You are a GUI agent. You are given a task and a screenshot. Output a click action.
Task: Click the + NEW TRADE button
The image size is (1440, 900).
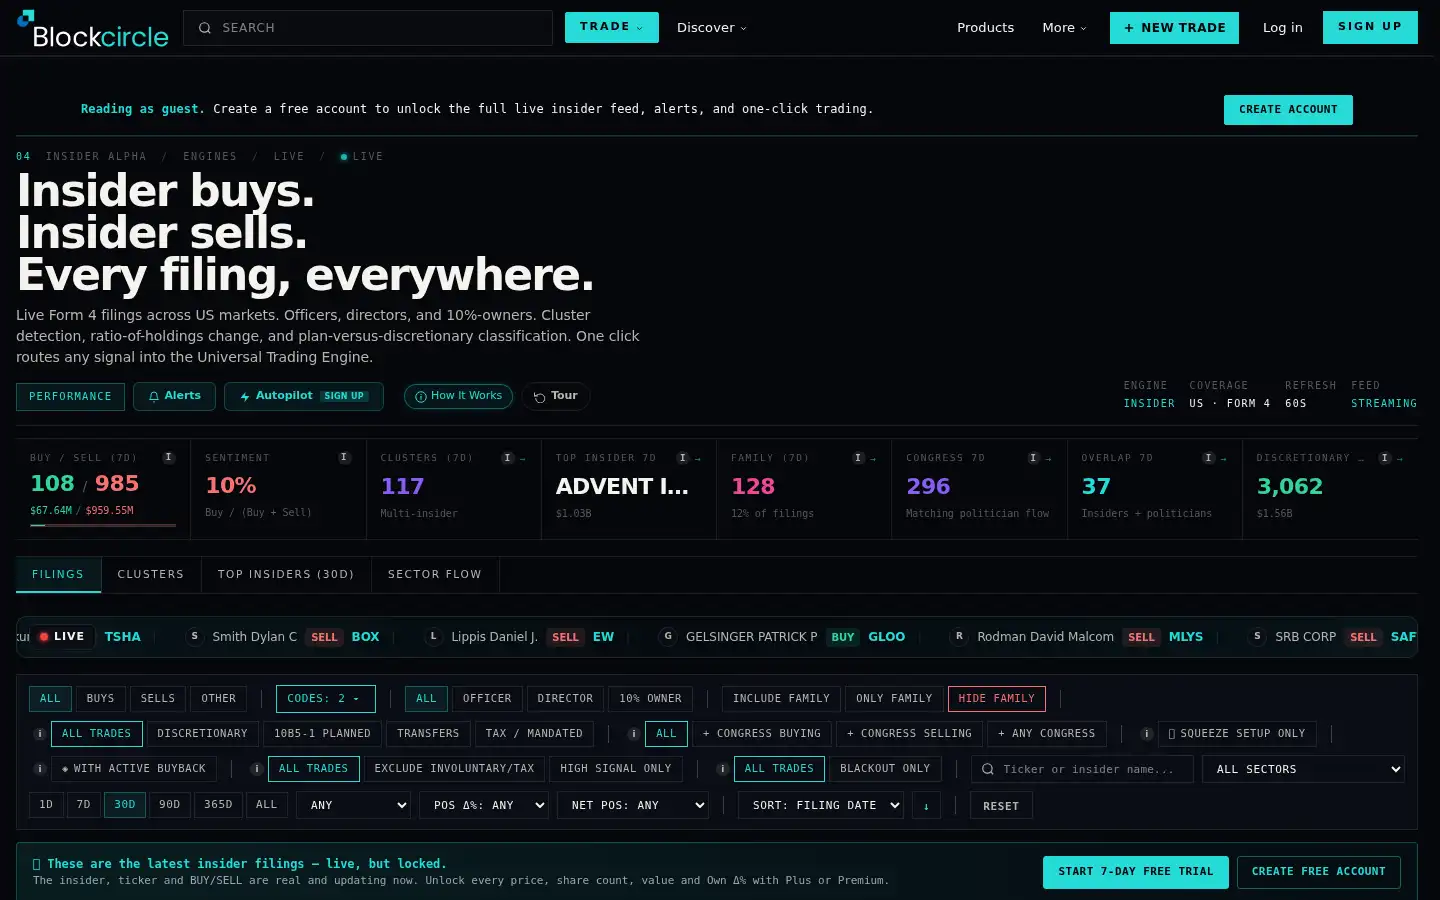(1174, 28)
